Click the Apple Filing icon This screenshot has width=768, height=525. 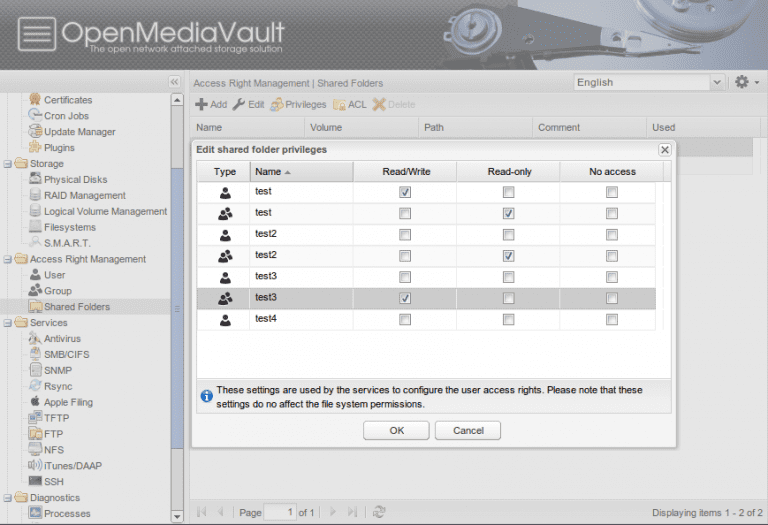pos(35,402)
